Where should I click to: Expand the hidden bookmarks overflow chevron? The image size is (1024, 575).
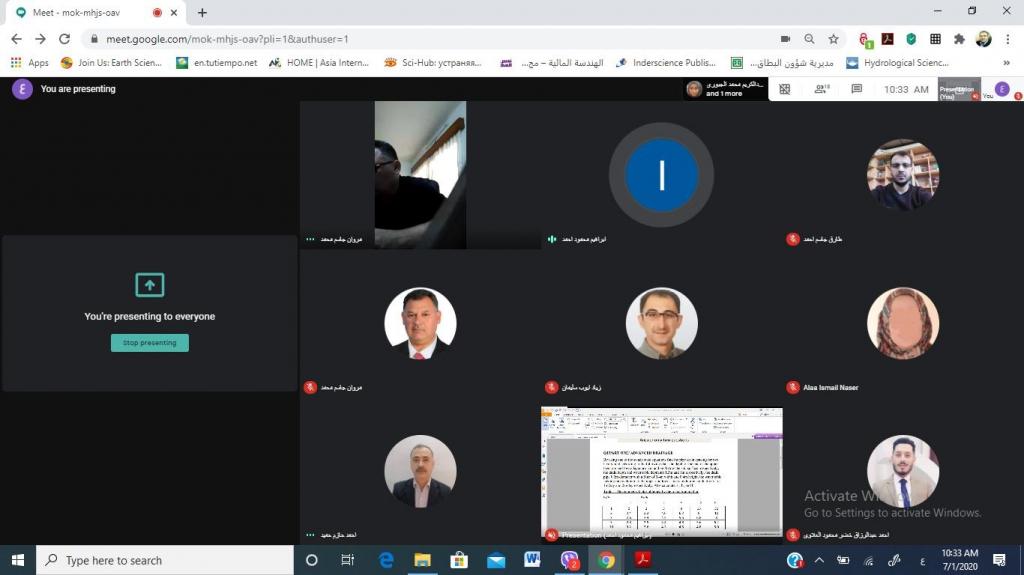click(x=1006, y=62)
